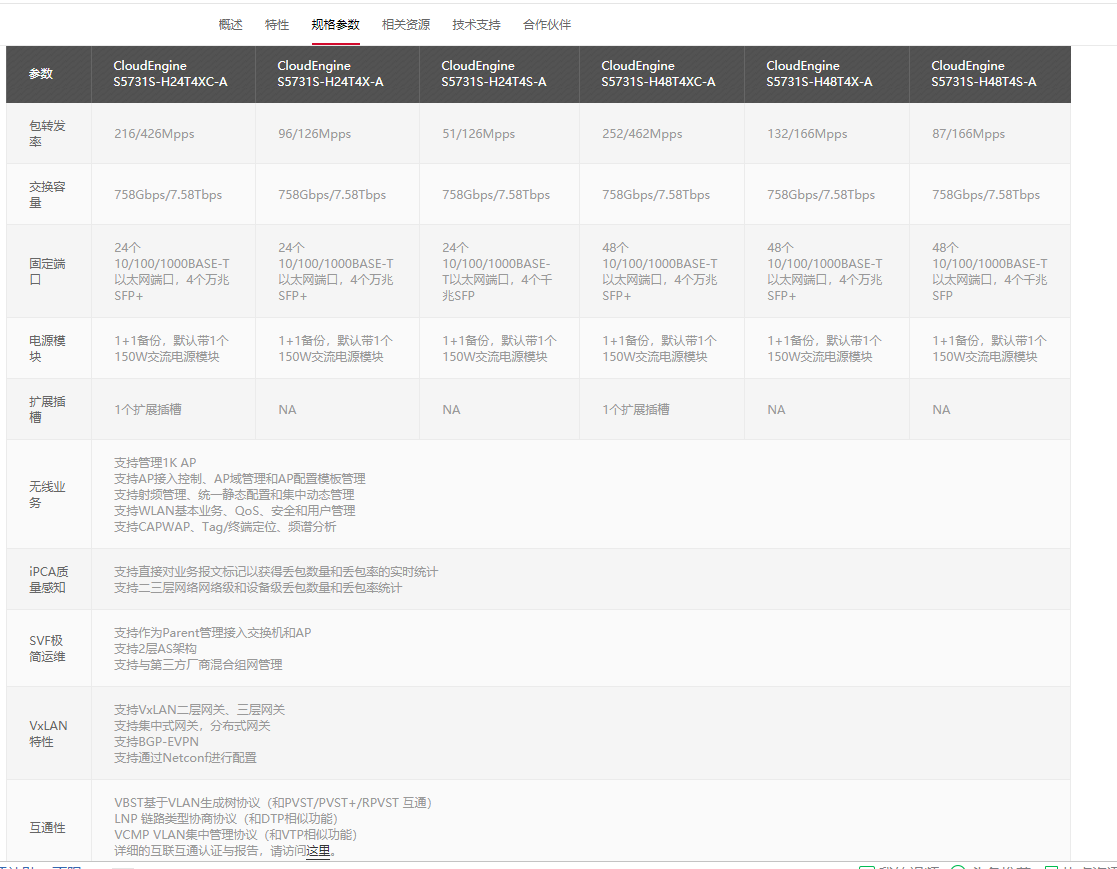The image size is (1117, 869).
Task: Switch to the 合作伙伴 tab
Action: click(547, 25)
